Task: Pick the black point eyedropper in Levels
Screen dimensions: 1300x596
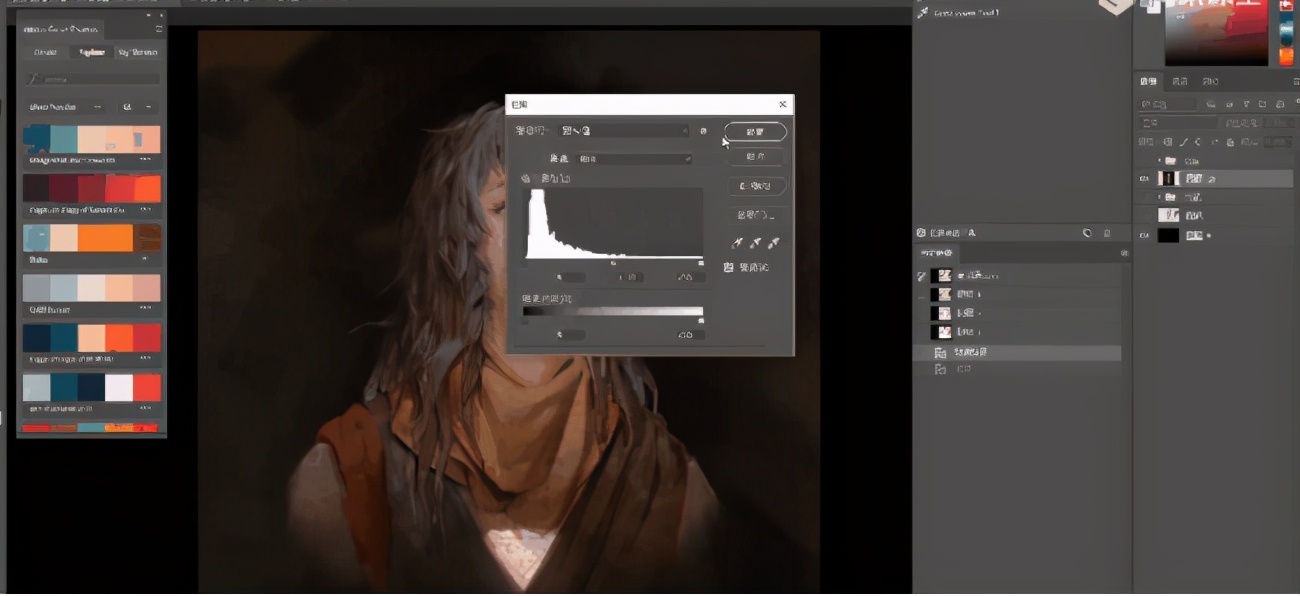Action: click(x=737, y=243)
